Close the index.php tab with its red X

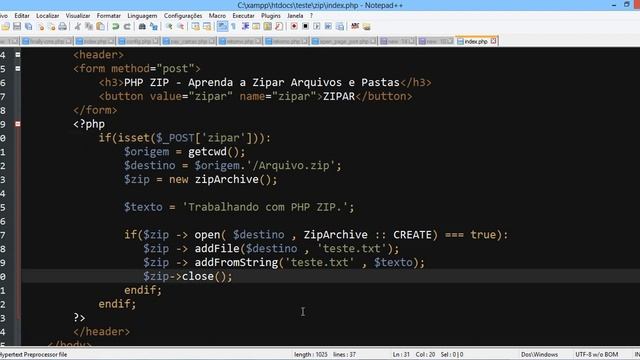point(493,41)
